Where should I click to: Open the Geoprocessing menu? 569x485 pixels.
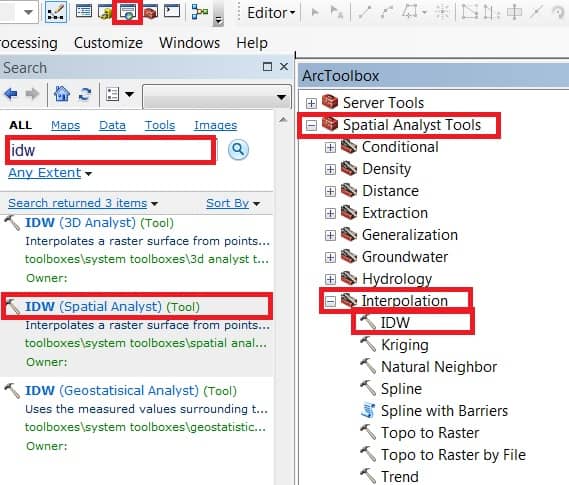coord(28,43)
